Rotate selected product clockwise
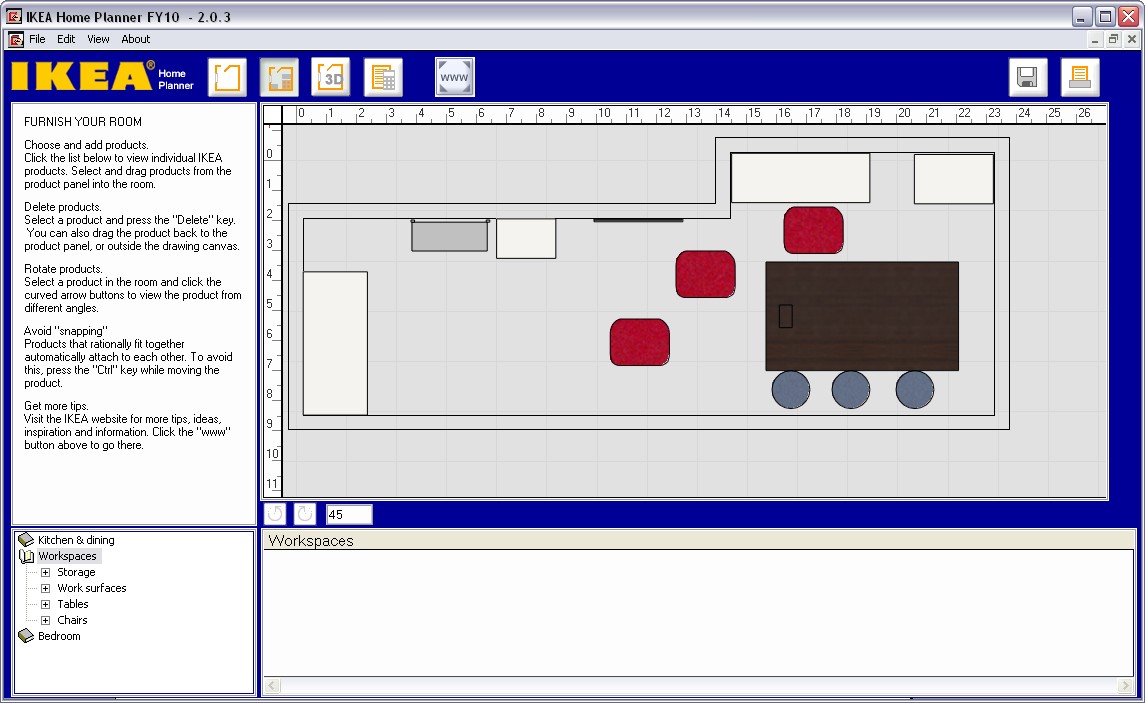 tap(305, 514)
